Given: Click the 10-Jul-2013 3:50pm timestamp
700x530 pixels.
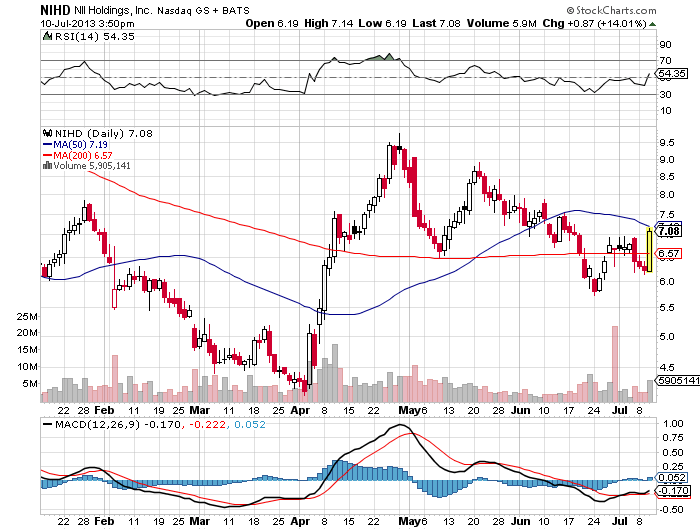Looking at the screenshot, I should pos(87,24).
